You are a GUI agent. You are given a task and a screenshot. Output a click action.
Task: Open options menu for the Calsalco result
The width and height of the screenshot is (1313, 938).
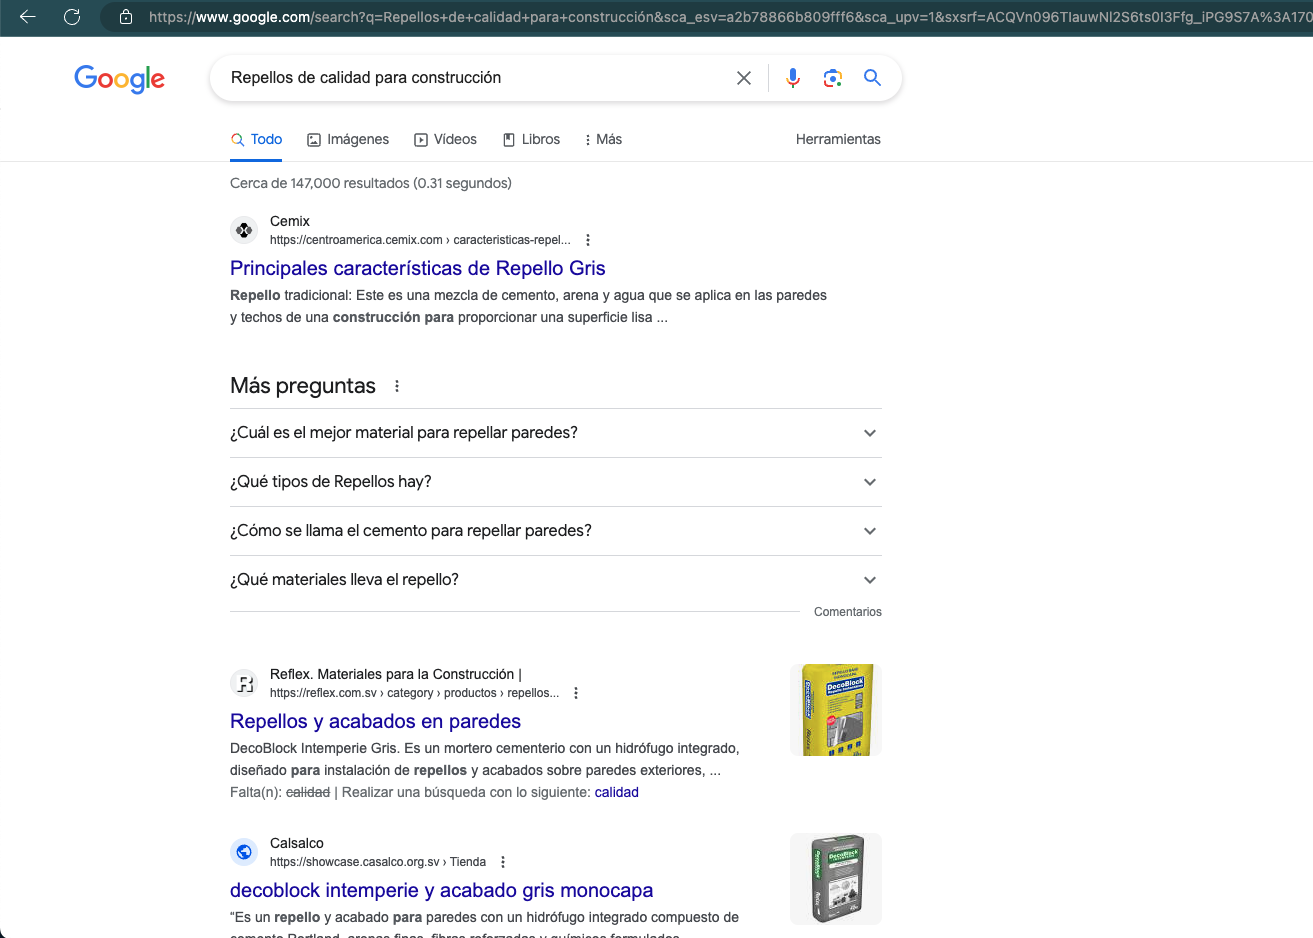tap(503, 862)
